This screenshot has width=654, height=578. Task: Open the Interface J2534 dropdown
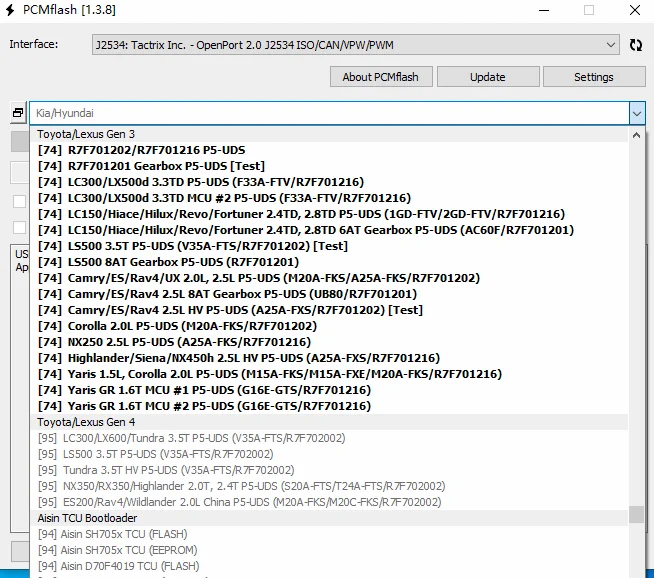coord(355,45)
